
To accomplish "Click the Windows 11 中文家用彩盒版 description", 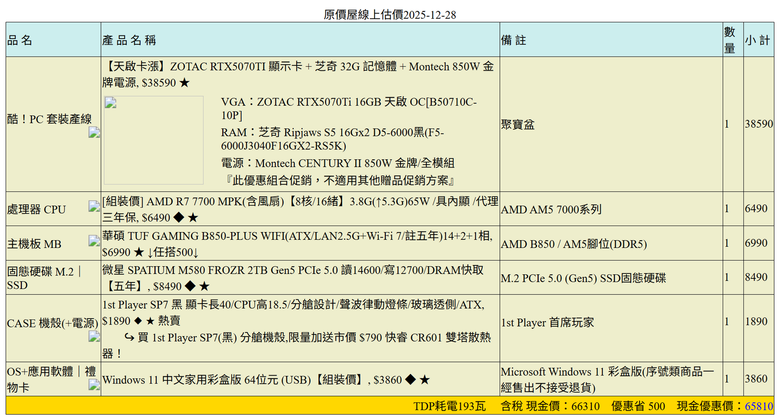I will point(266,381).
